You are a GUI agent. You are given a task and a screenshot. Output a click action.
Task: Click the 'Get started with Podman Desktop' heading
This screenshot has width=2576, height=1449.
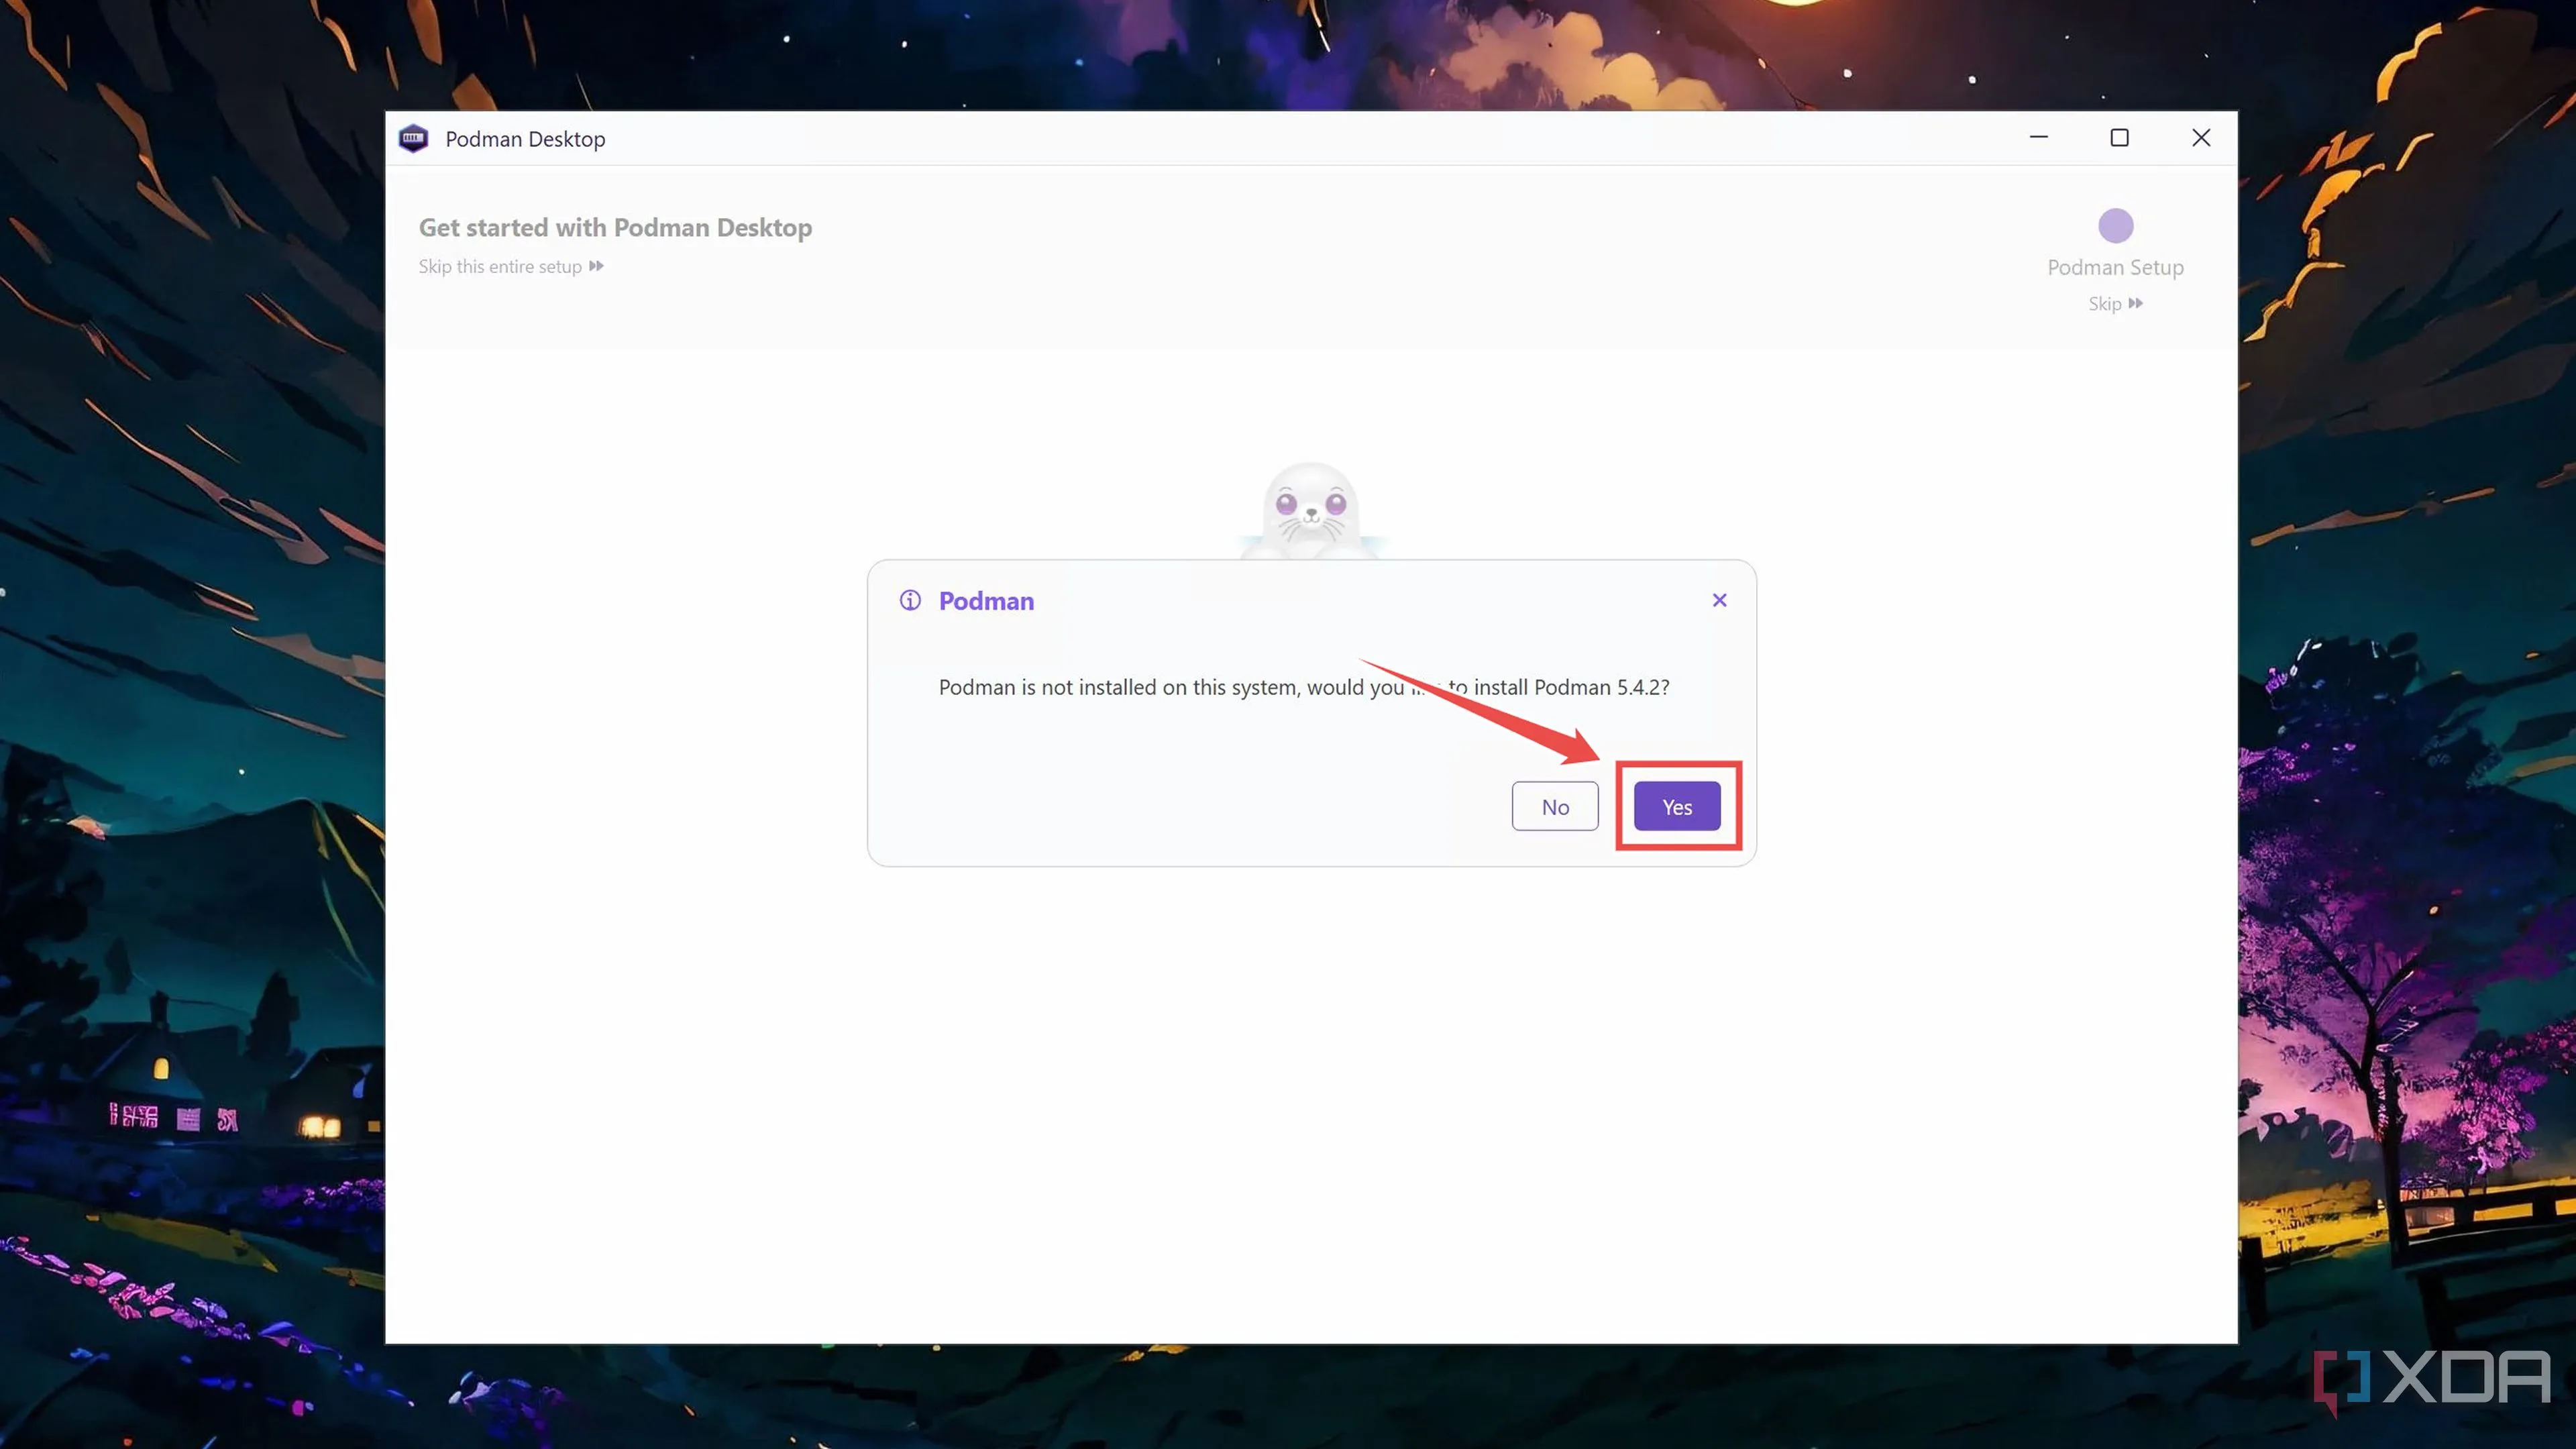pyautogui.click(x=615, y=227)
